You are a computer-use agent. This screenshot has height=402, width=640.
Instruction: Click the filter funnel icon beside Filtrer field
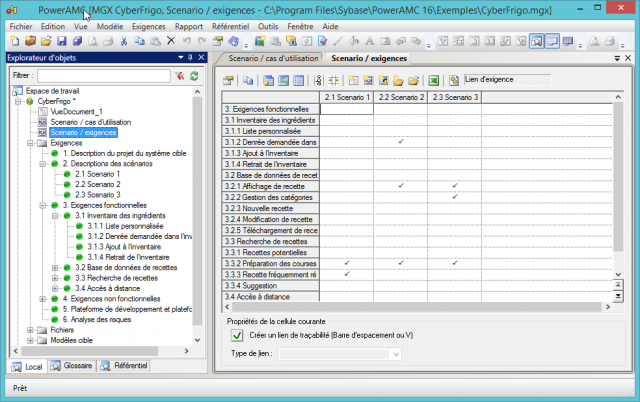(180, 76)
